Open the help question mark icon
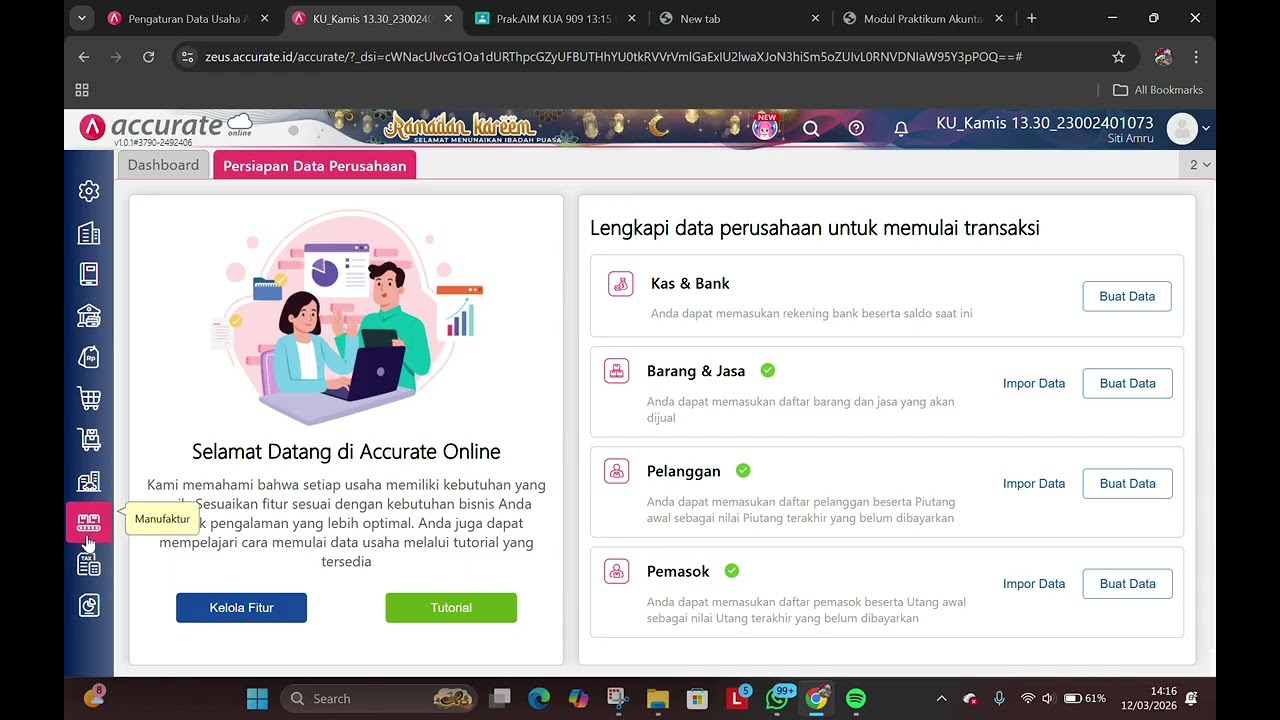The height and width of the screenshot is (720, 1280). pos(856,128)
